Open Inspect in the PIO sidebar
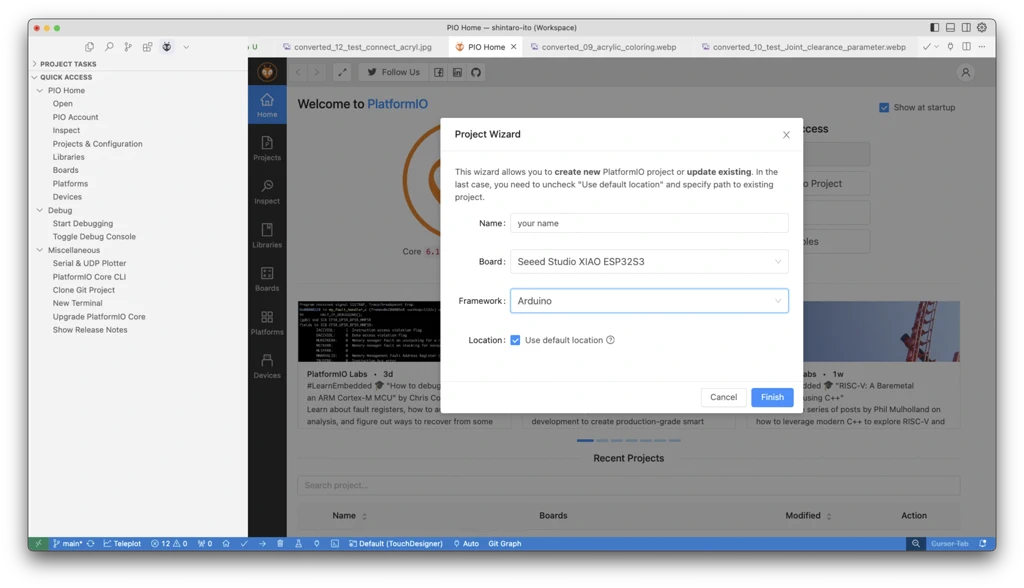Screen dimensions: 1024x588 pyautogui.click(x=267, y=191)
